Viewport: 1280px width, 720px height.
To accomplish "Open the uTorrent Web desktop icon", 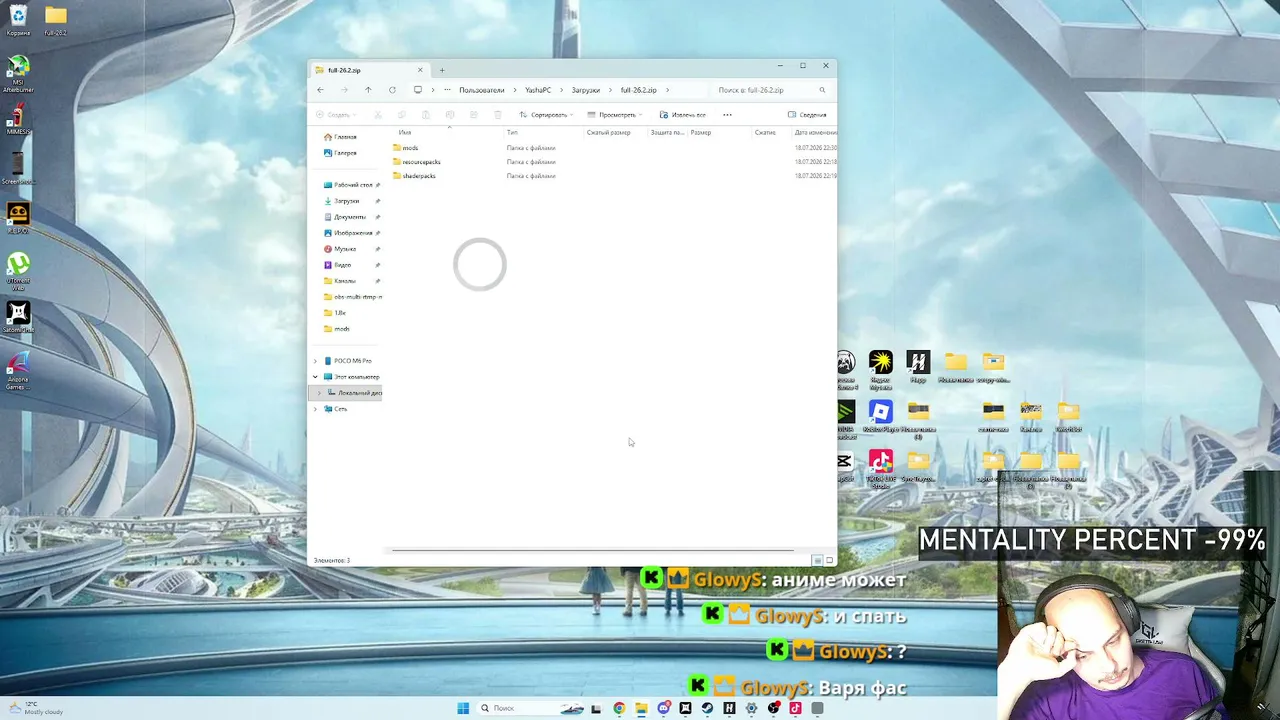I will coord(18,271).
